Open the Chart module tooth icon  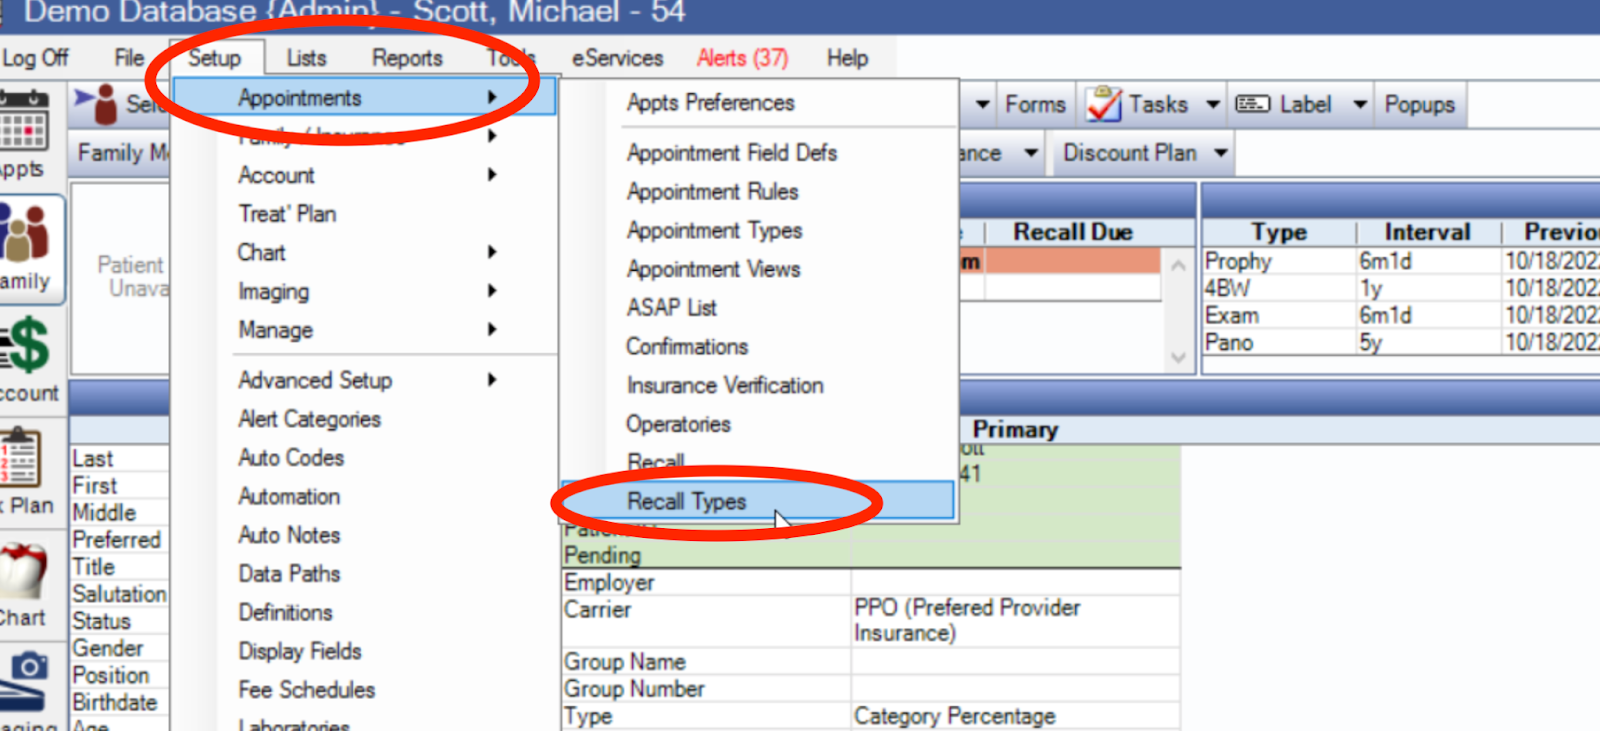[x=22, y=572]
